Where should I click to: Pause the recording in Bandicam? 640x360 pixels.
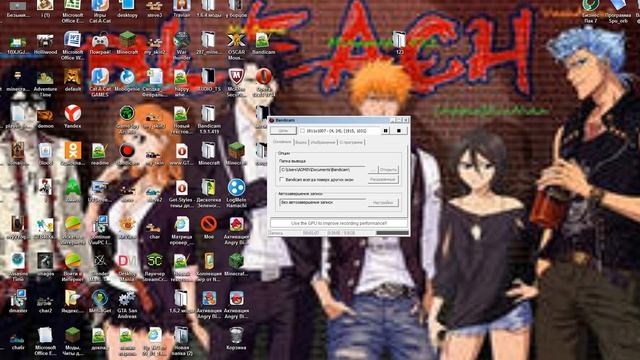pyautogui.click(x=385, y=131)
